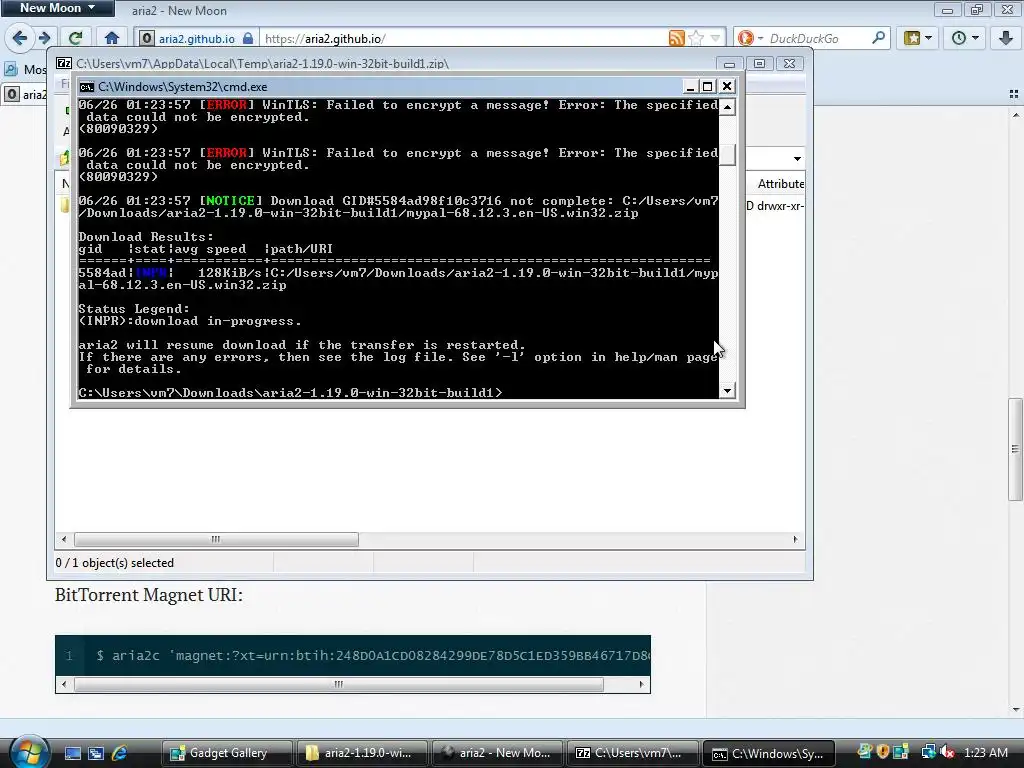The image size is (1024, 768).
Task: Launch Internet Explorer from quick launch
Action: (120, 753)
